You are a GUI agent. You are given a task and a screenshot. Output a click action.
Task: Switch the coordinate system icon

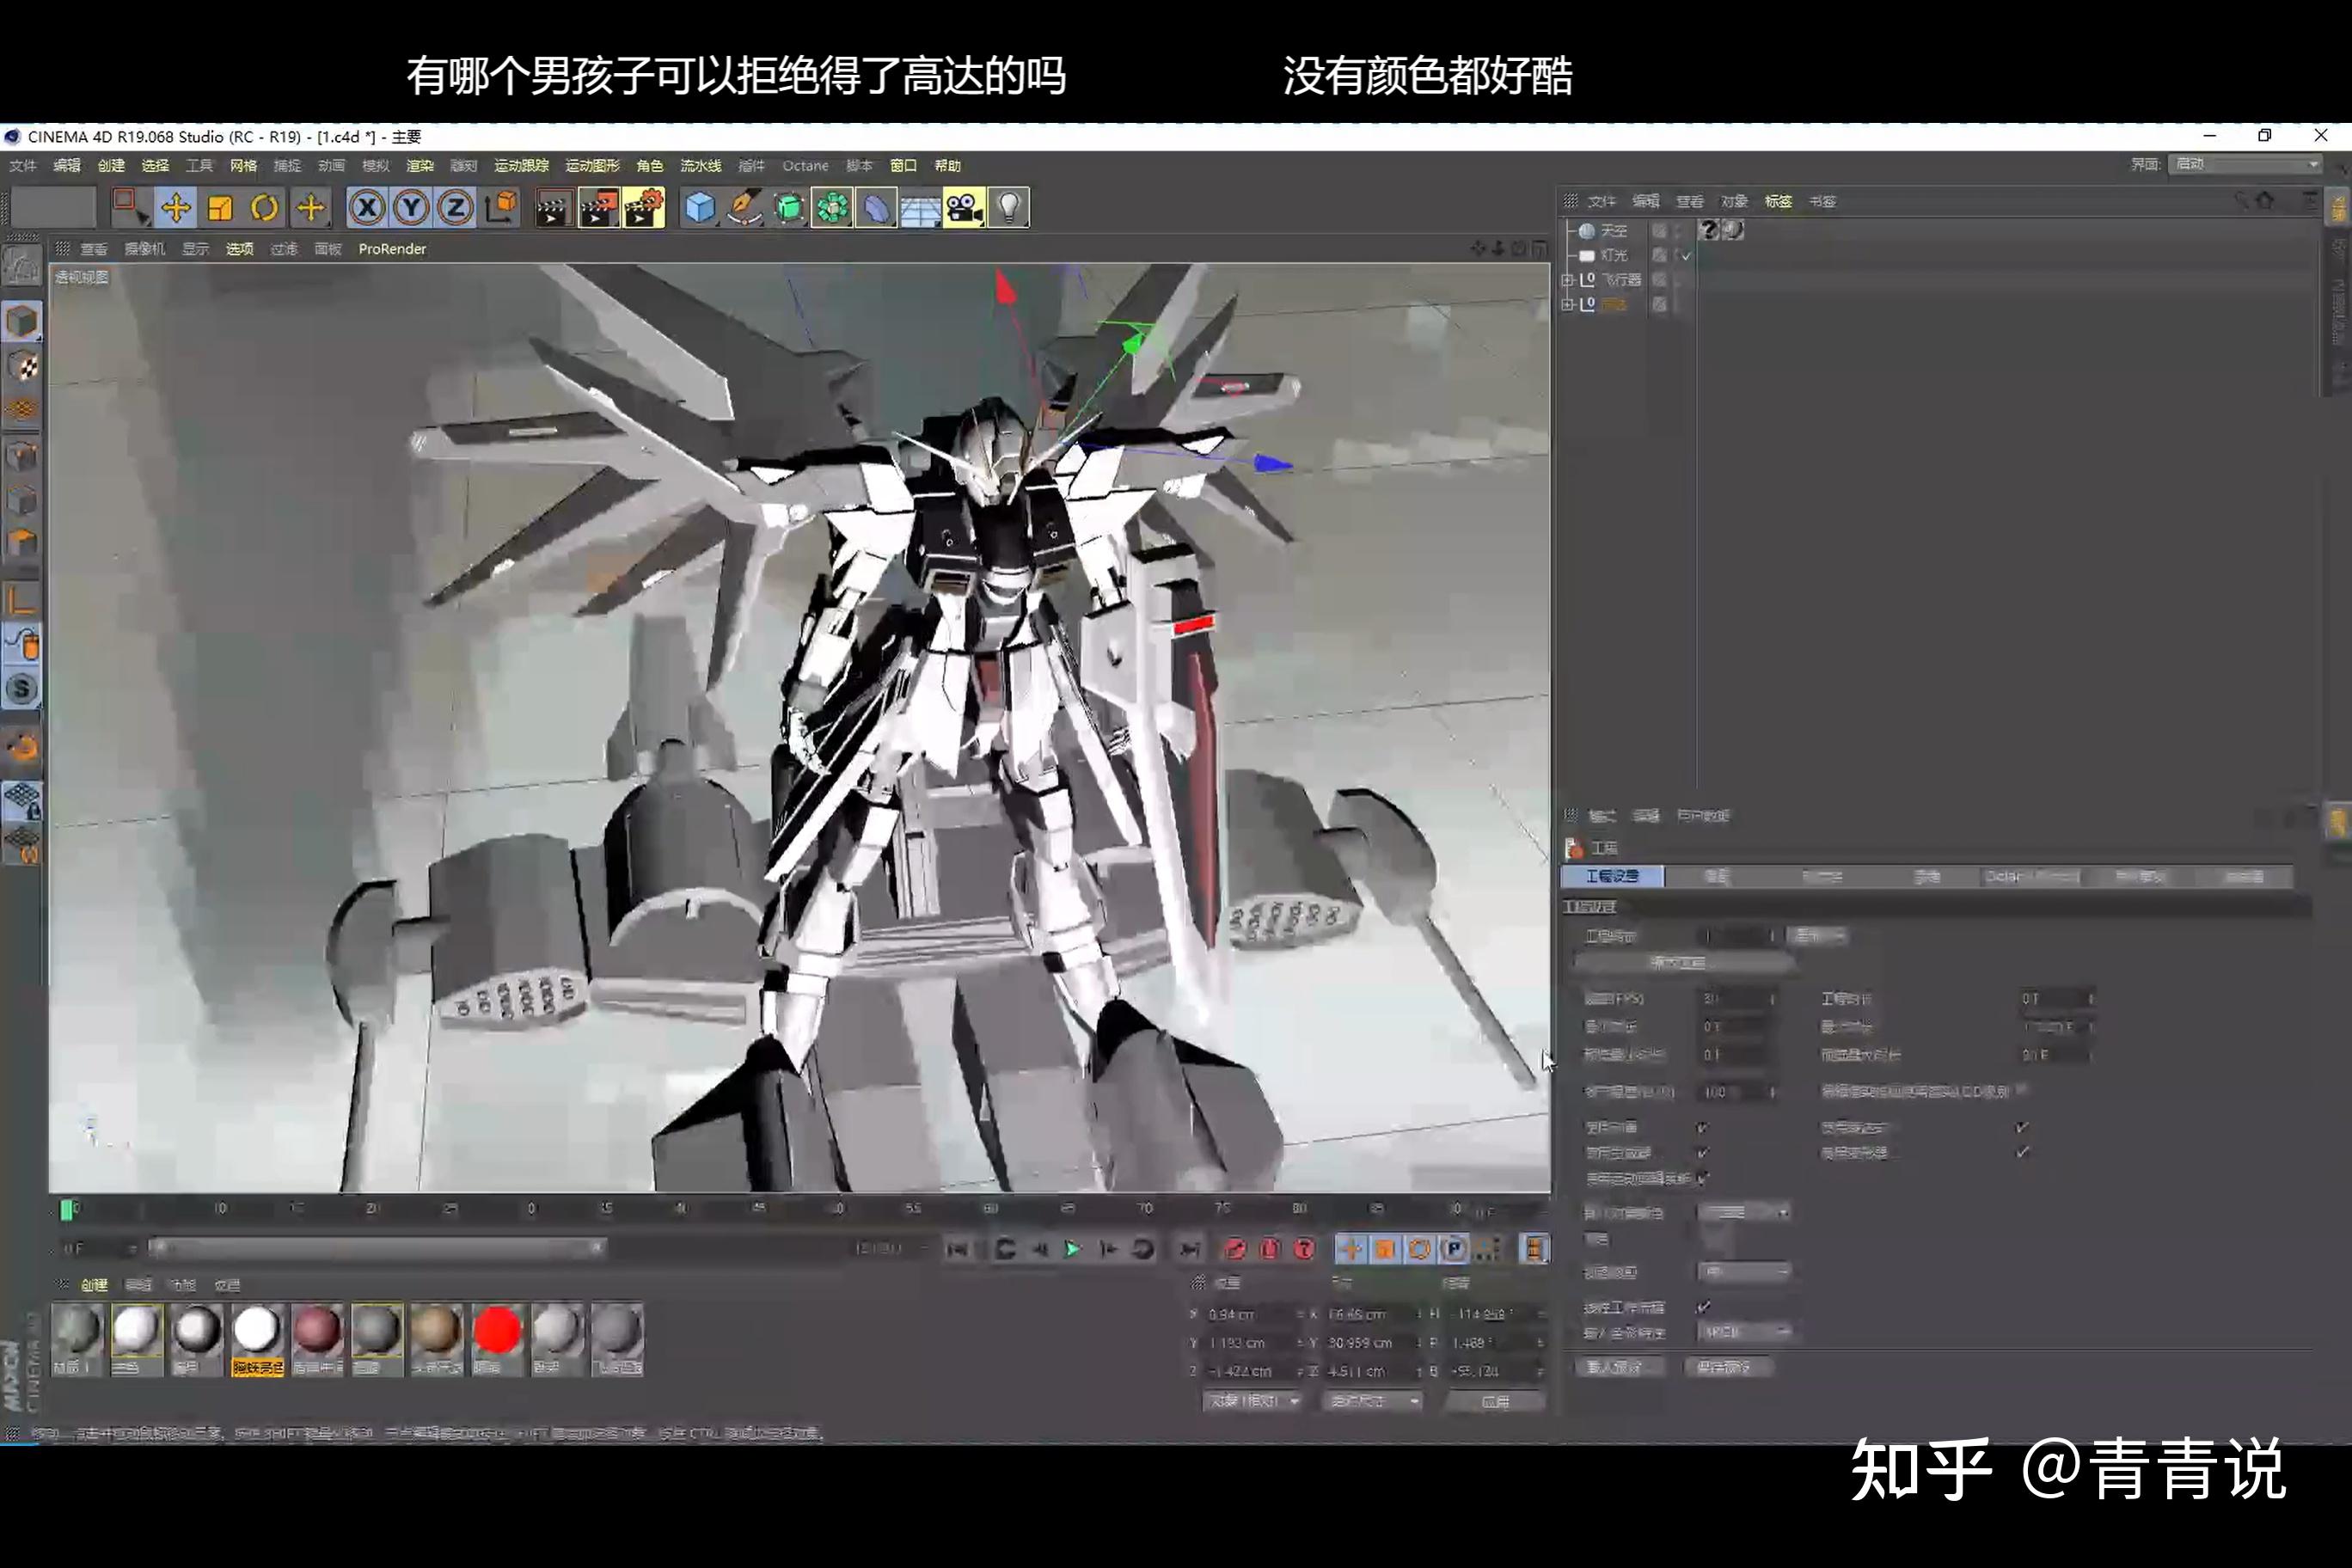tap(500, 208)
